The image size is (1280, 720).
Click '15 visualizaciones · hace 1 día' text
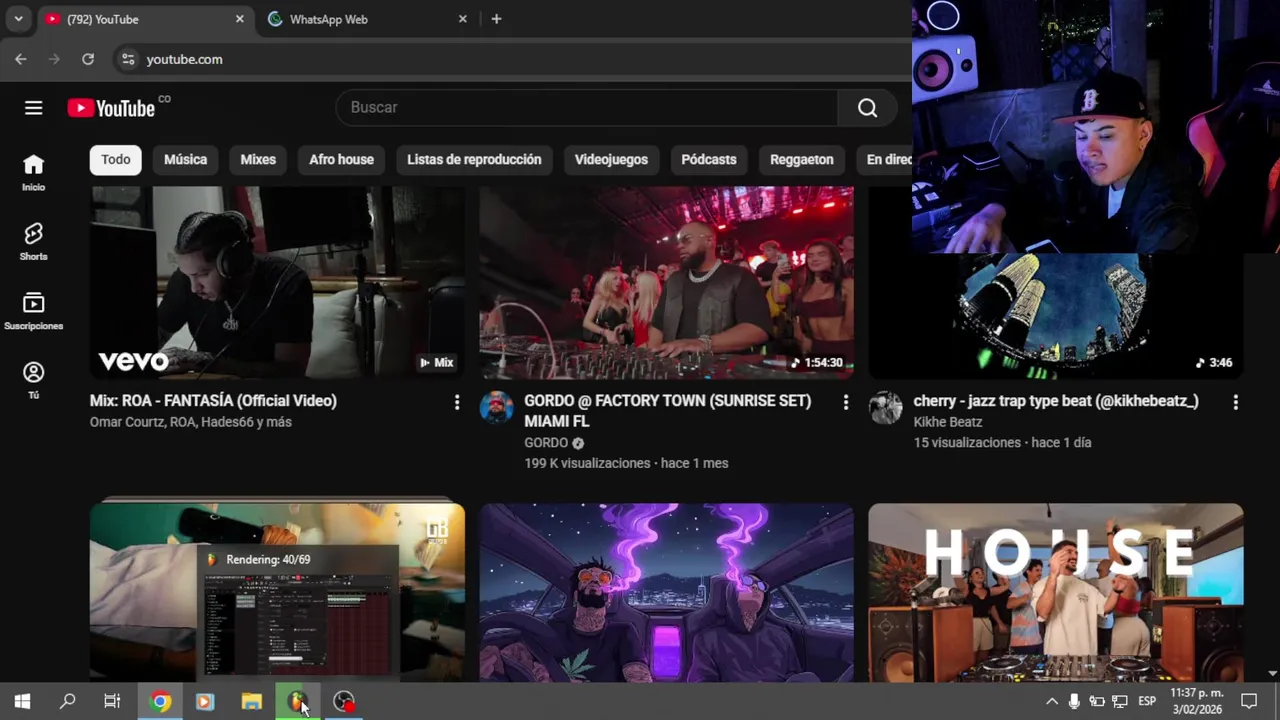(x=1002, y=443)
